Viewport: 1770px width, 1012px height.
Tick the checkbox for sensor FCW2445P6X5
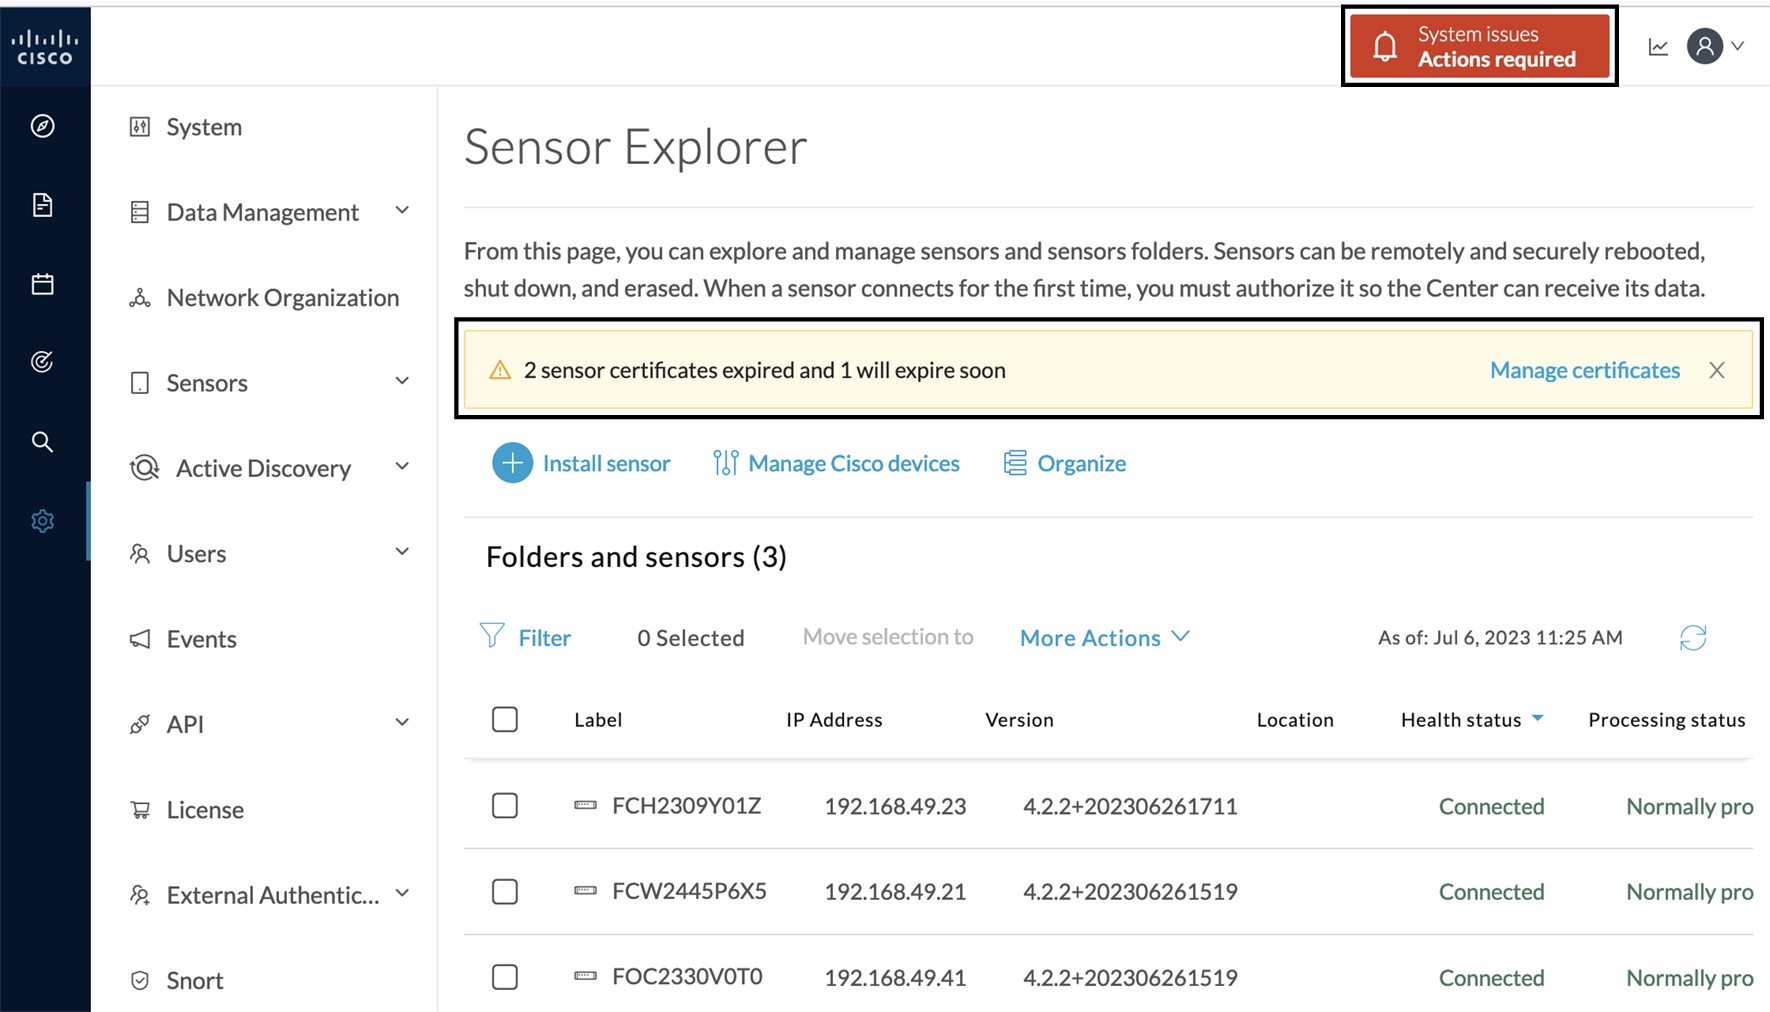(505, 891)
